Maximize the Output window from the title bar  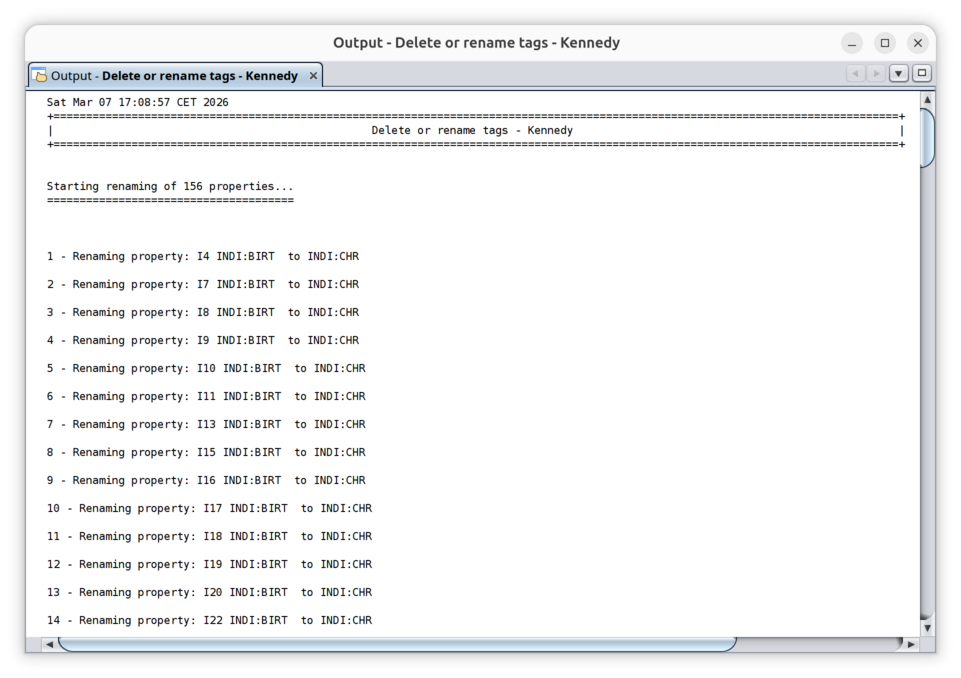[x=885, y=43]
